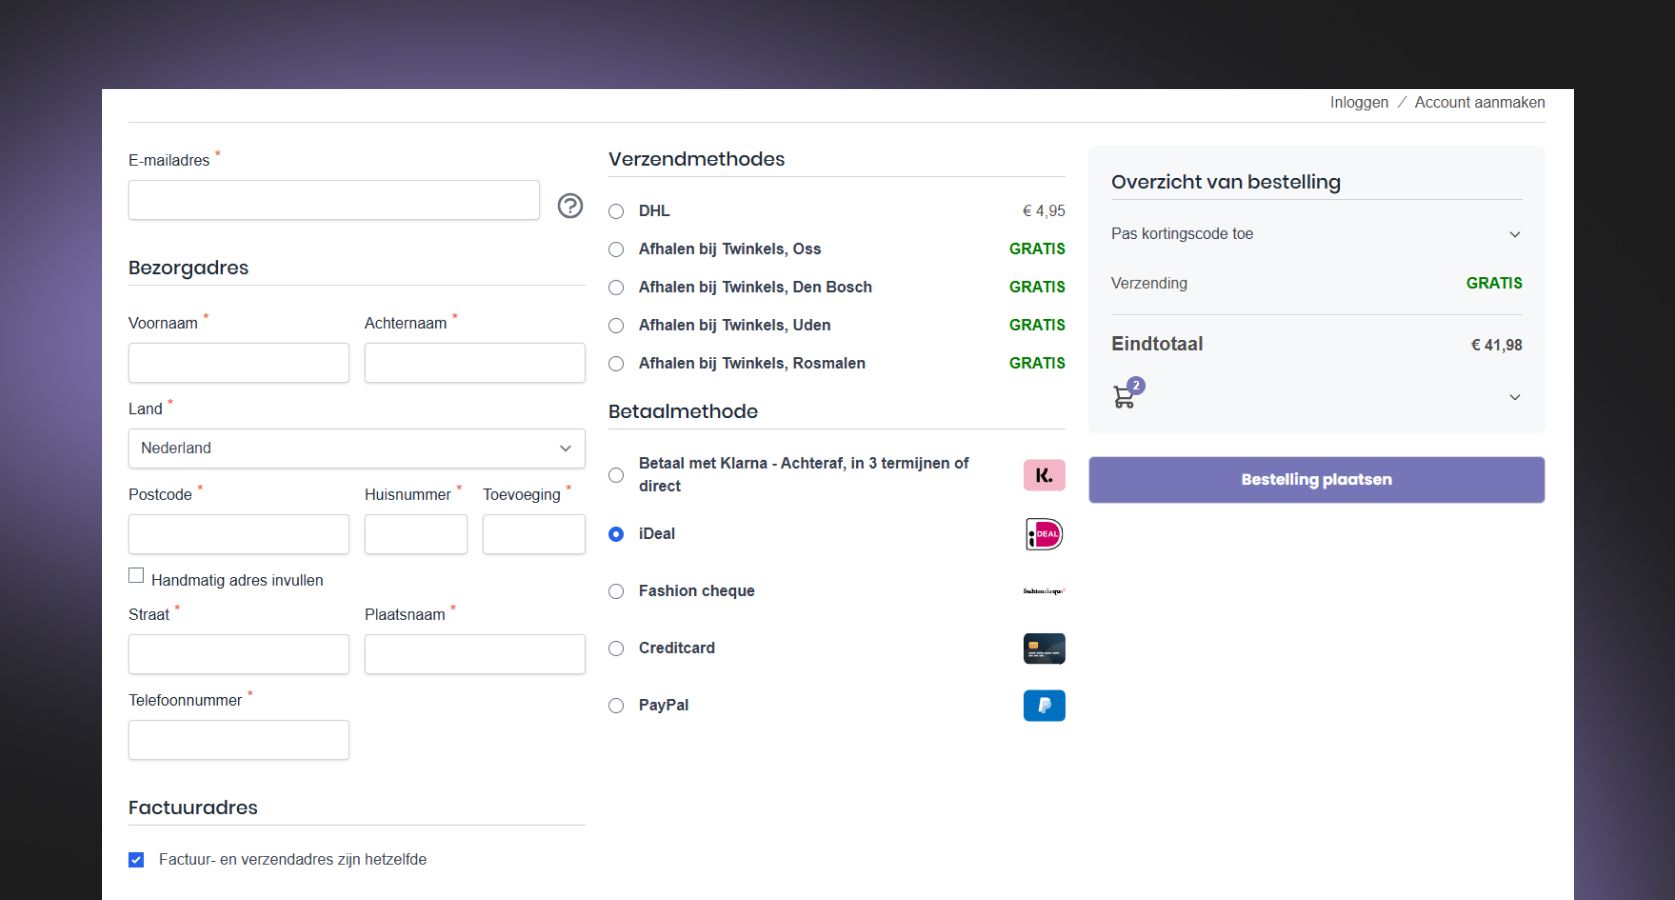Focus the Straat input field
This screenshot has width=1675, height=900.
tap(239, 654)
